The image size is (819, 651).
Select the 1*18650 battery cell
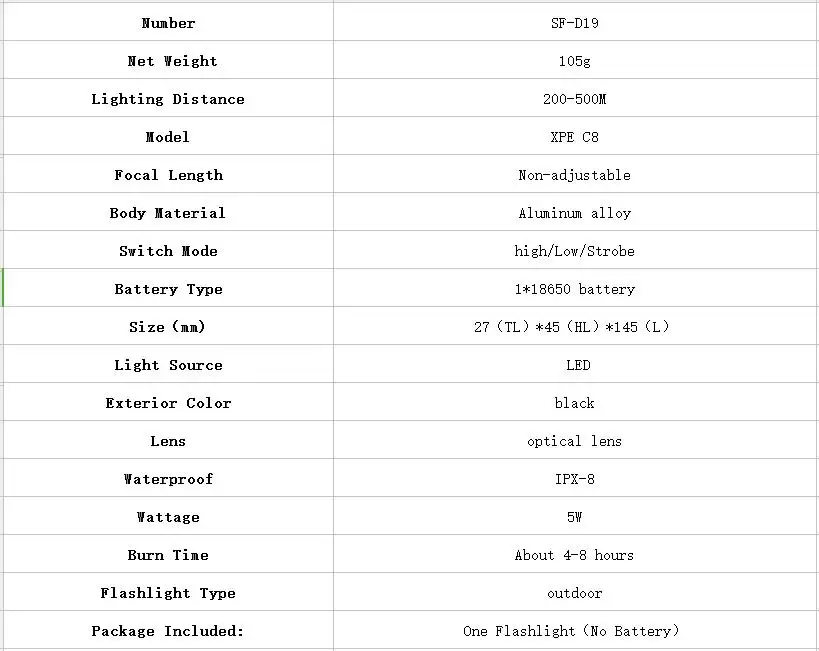[x=575, y=289]
